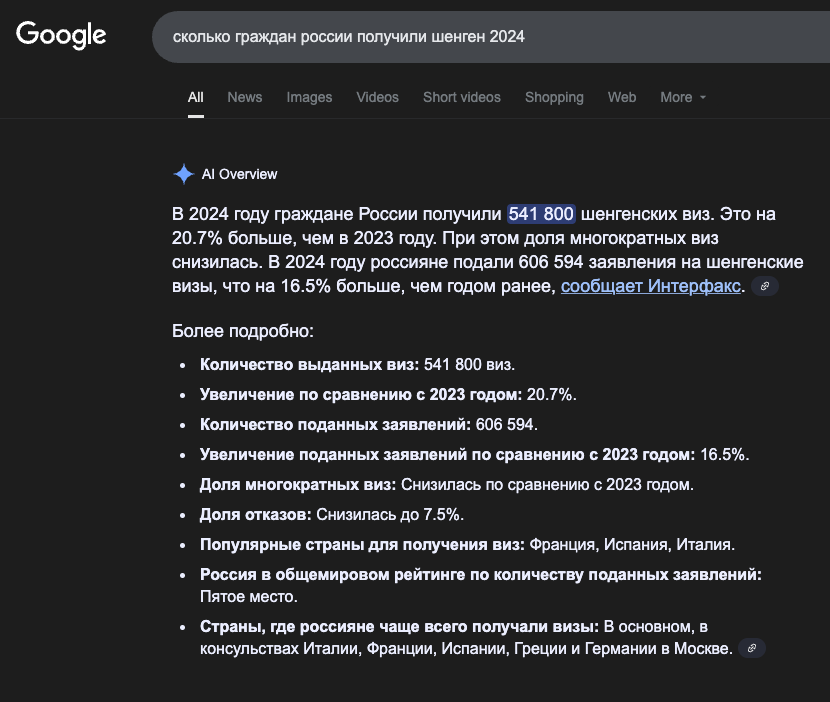Open the 'сообщает Интерфакс' link

[651, 286]
